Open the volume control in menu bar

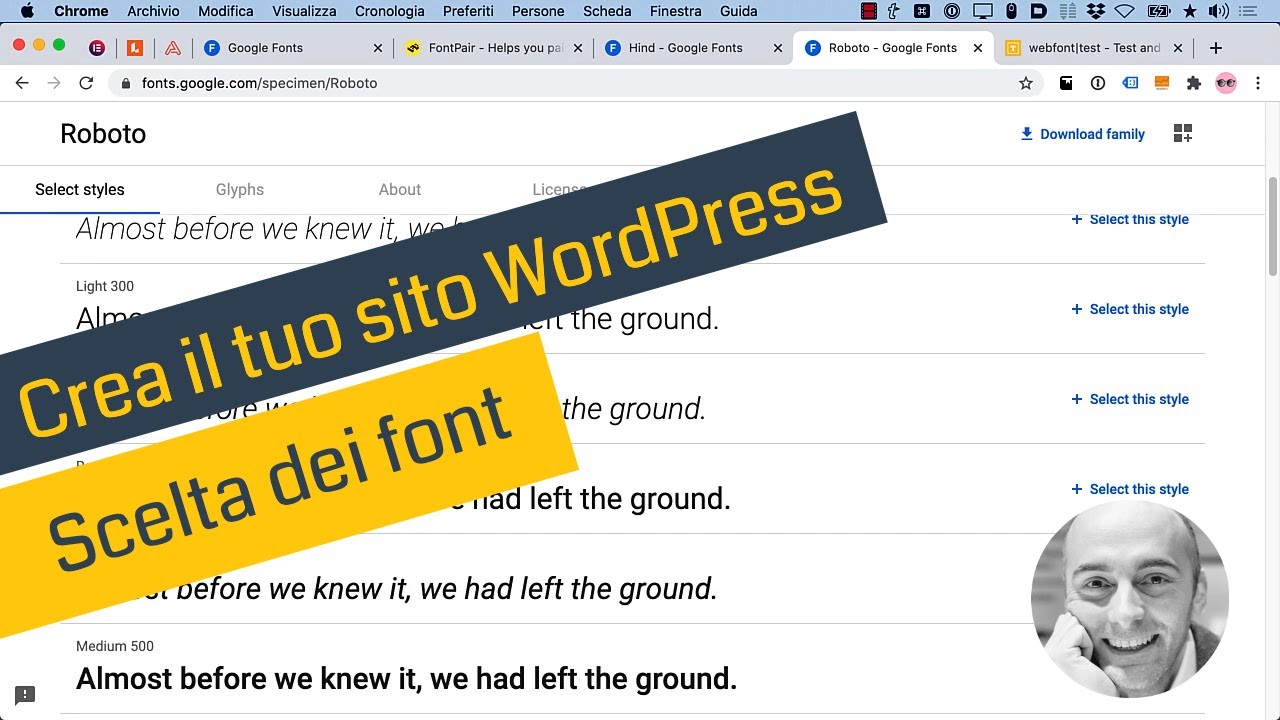pyautogui.click(x=1218, y=11)
